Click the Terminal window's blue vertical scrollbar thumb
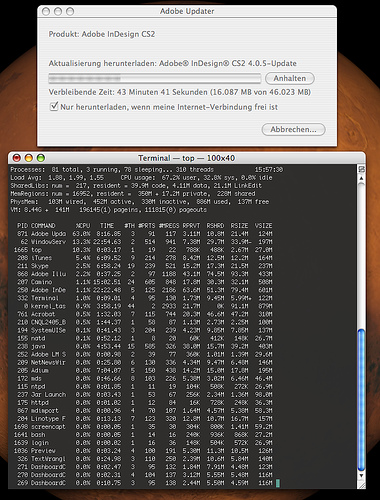380x500 pixels. click(361, 400)
